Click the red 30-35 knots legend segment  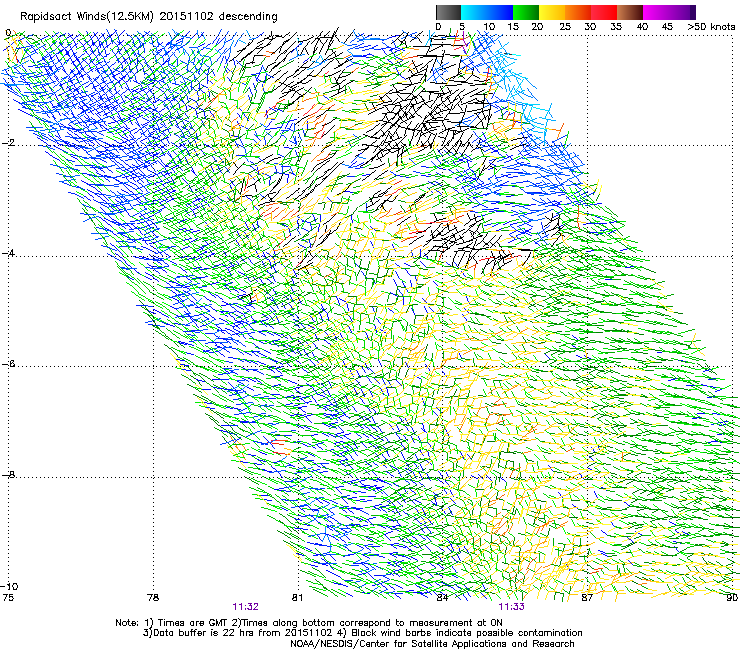(604, 12)
